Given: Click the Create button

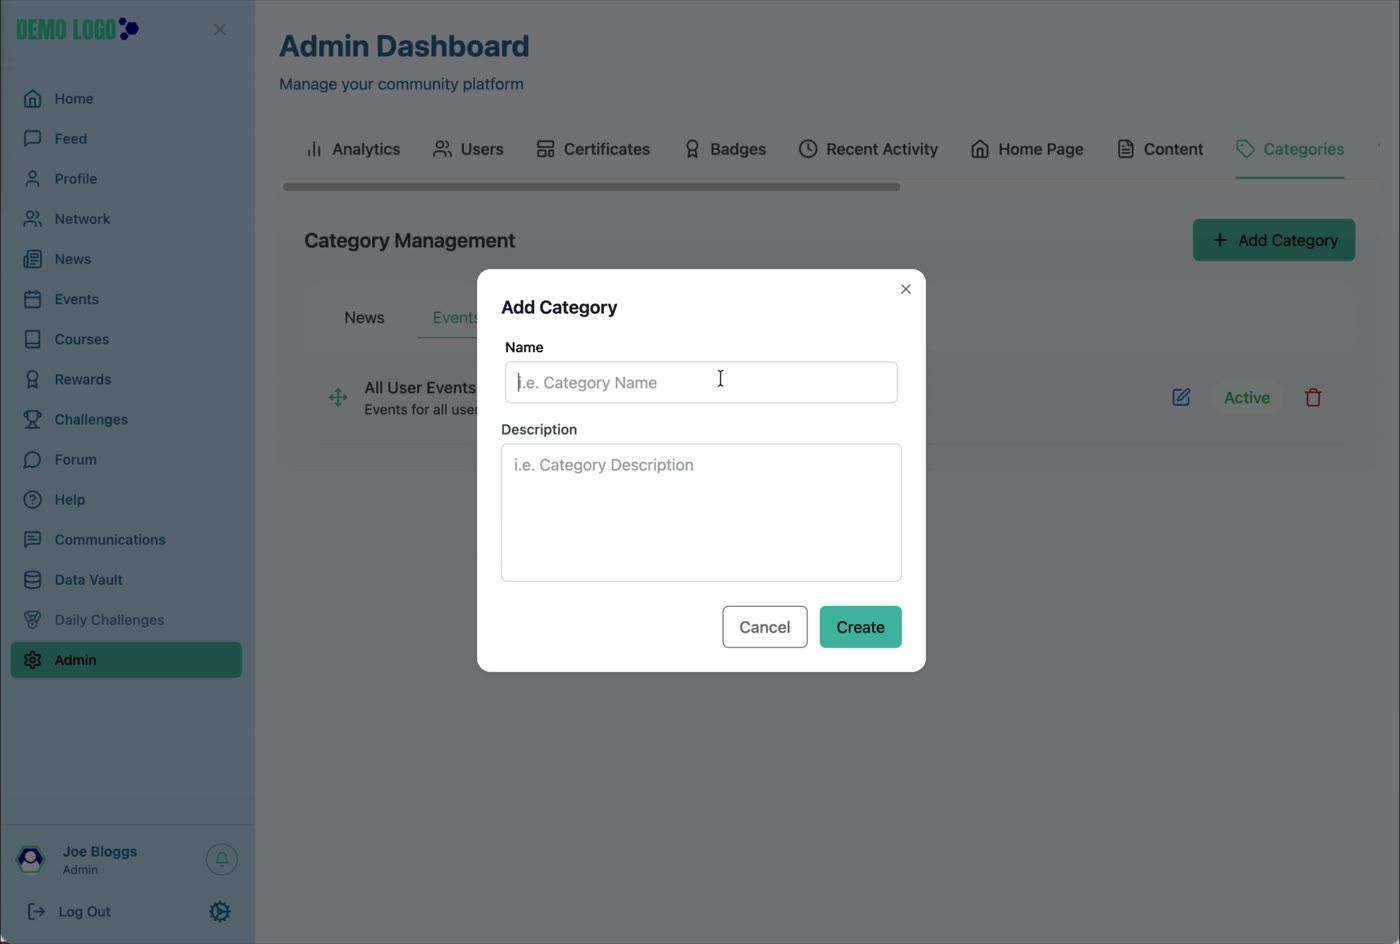Looking at the screenshot, I should (861, 627).
